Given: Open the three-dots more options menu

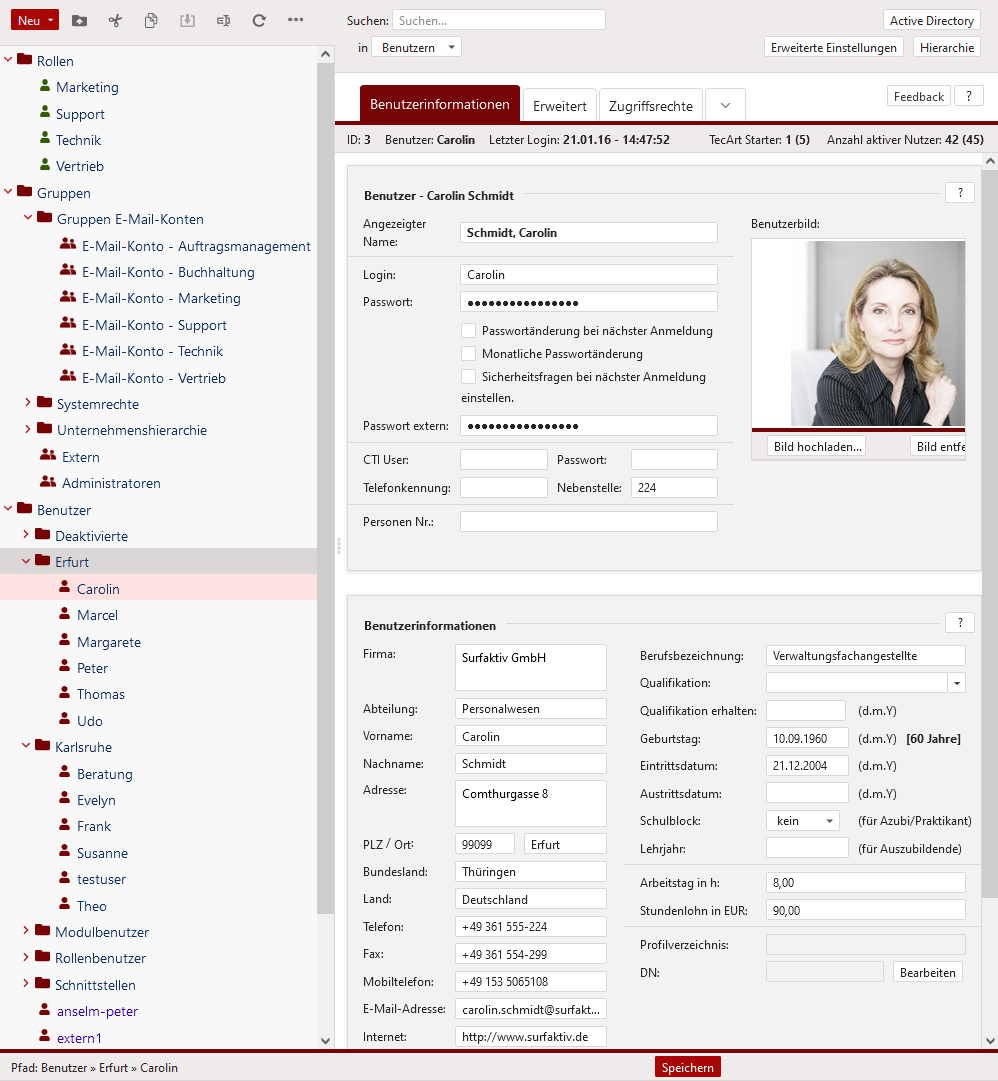Looking at the screenshot, I should tap(295, 20).
